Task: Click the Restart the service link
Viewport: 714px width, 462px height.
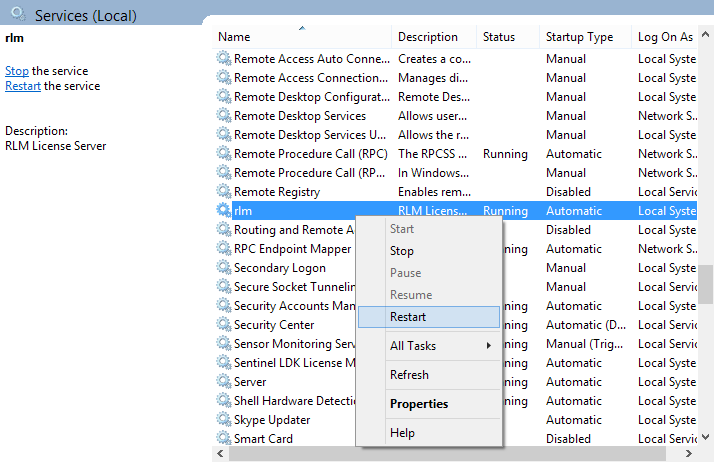Action: 23,86
